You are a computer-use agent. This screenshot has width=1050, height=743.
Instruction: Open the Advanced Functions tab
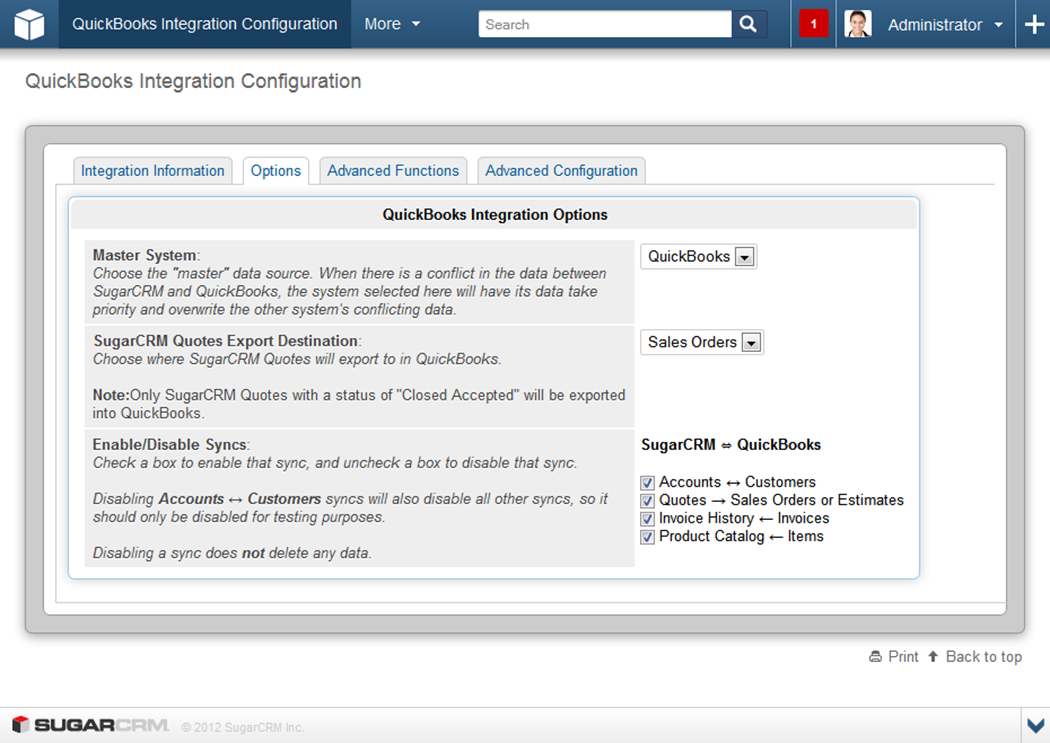[393, 171]
